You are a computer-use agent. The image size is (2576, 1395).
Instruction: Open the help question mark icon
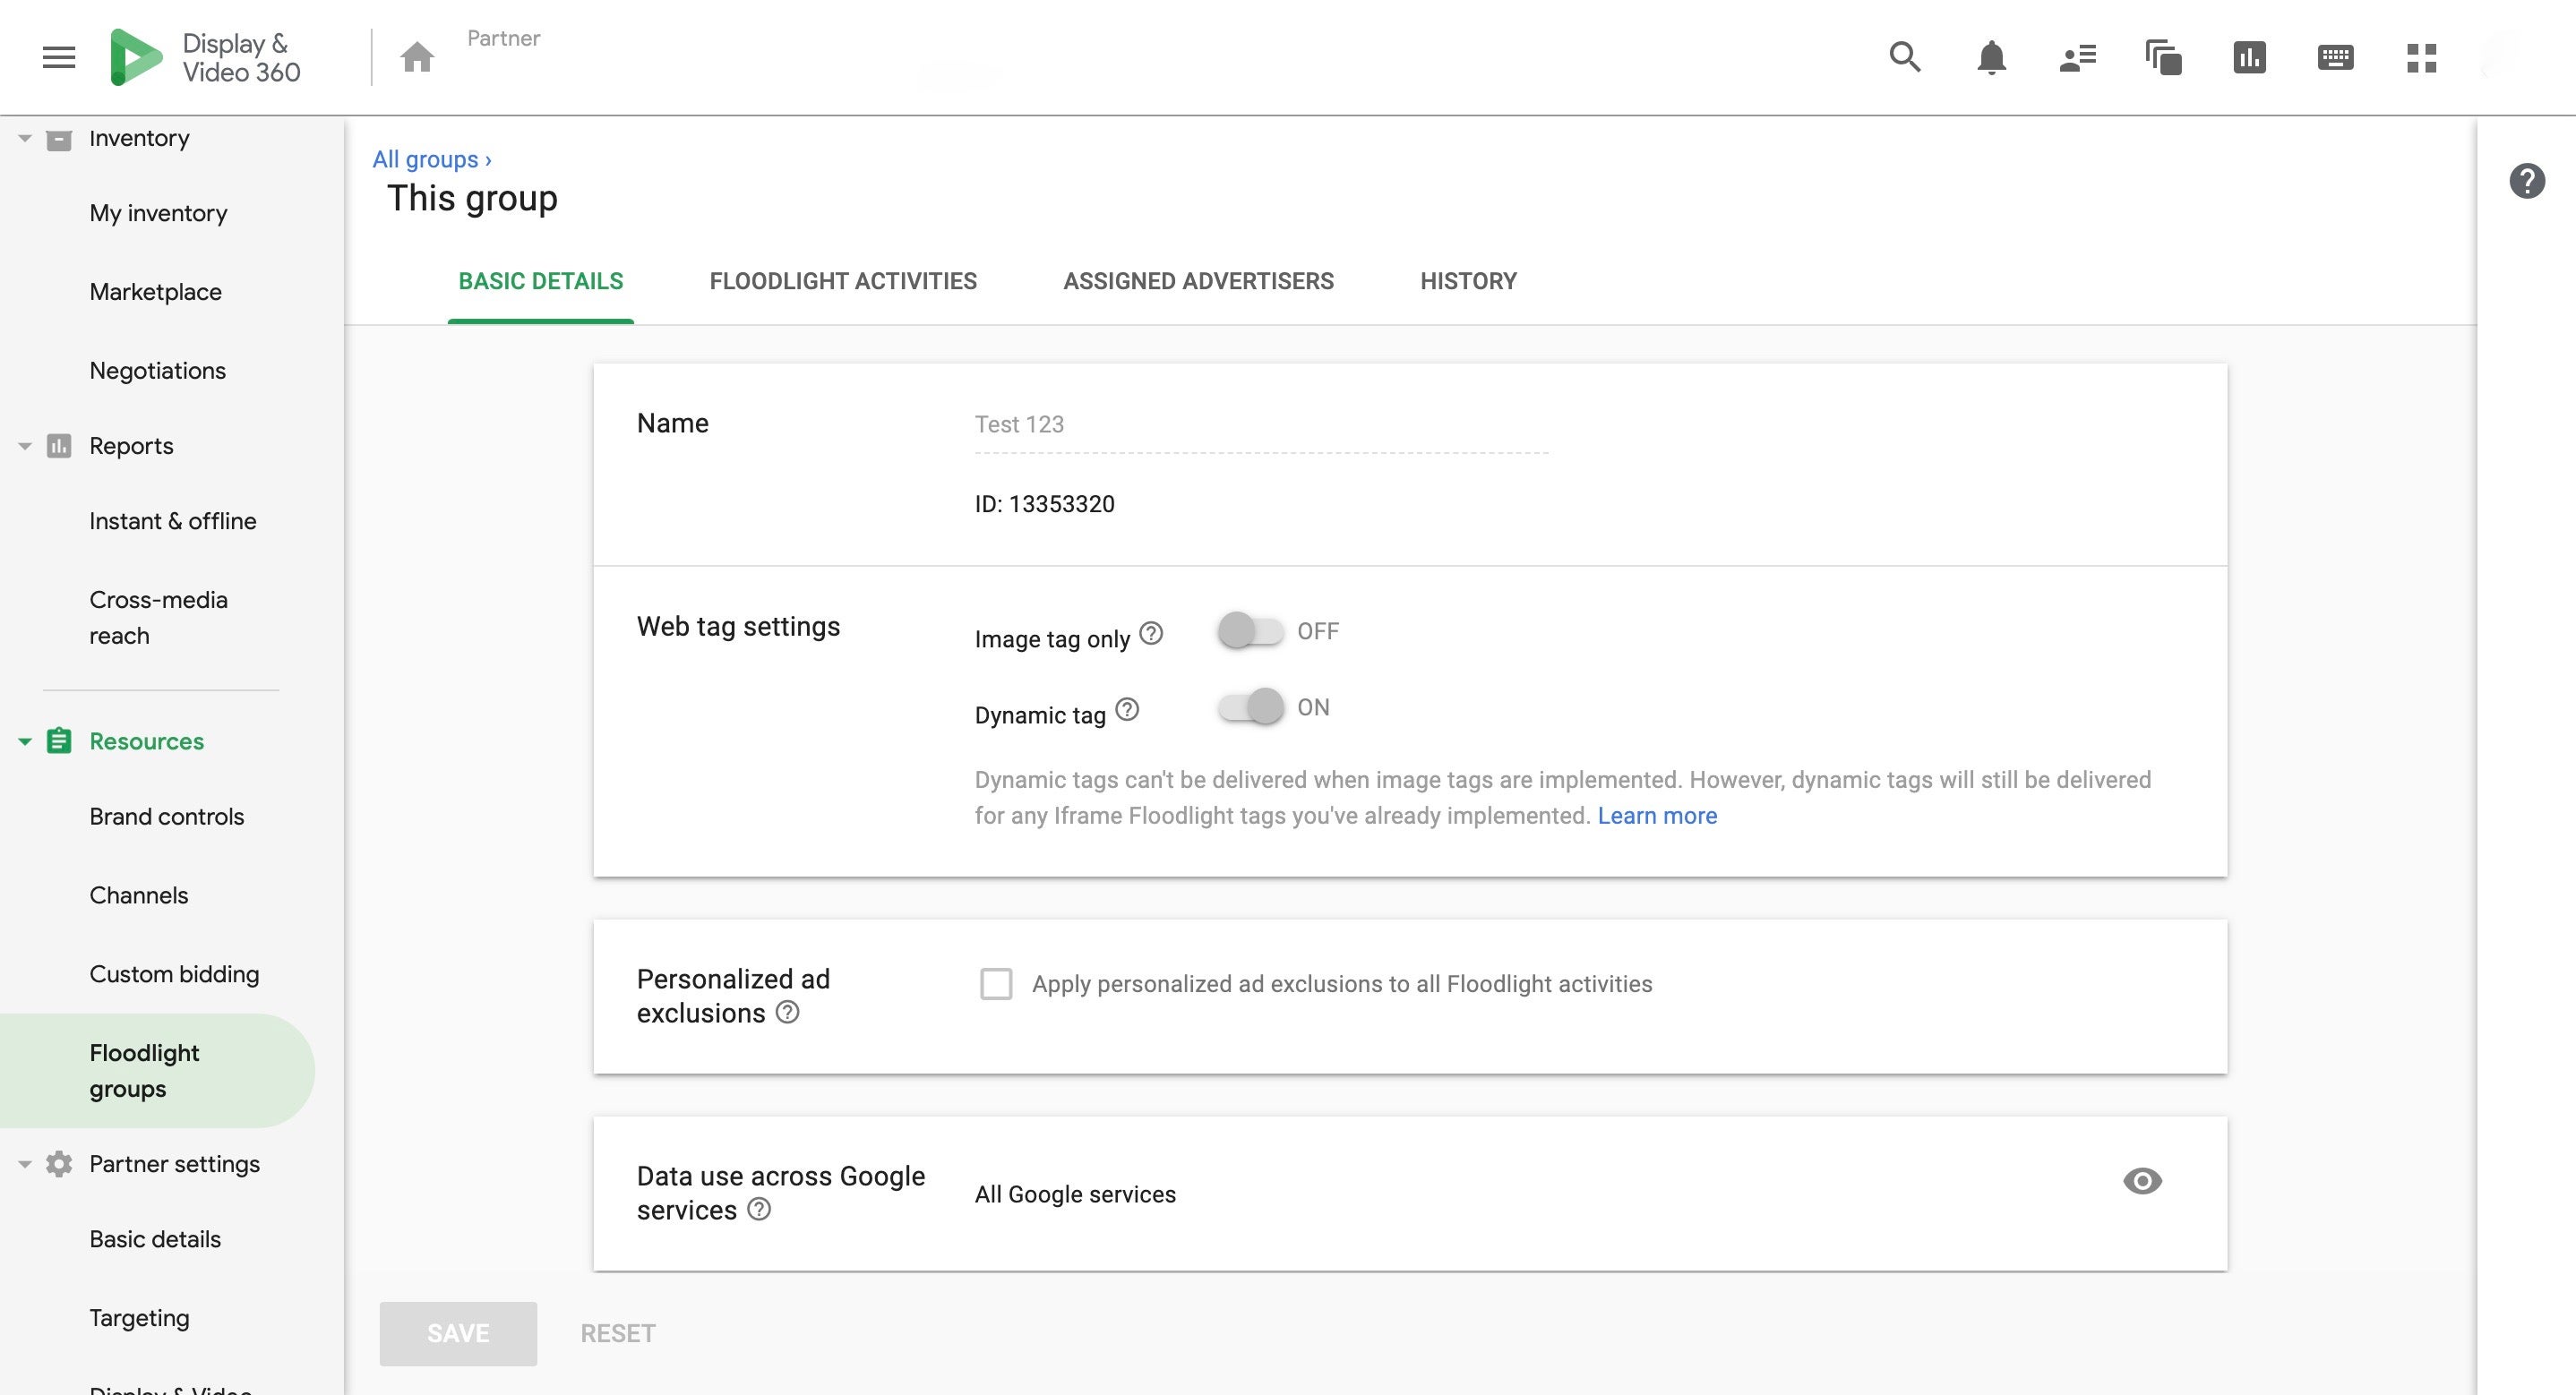pyautogui.click(x=2527, y=179)
